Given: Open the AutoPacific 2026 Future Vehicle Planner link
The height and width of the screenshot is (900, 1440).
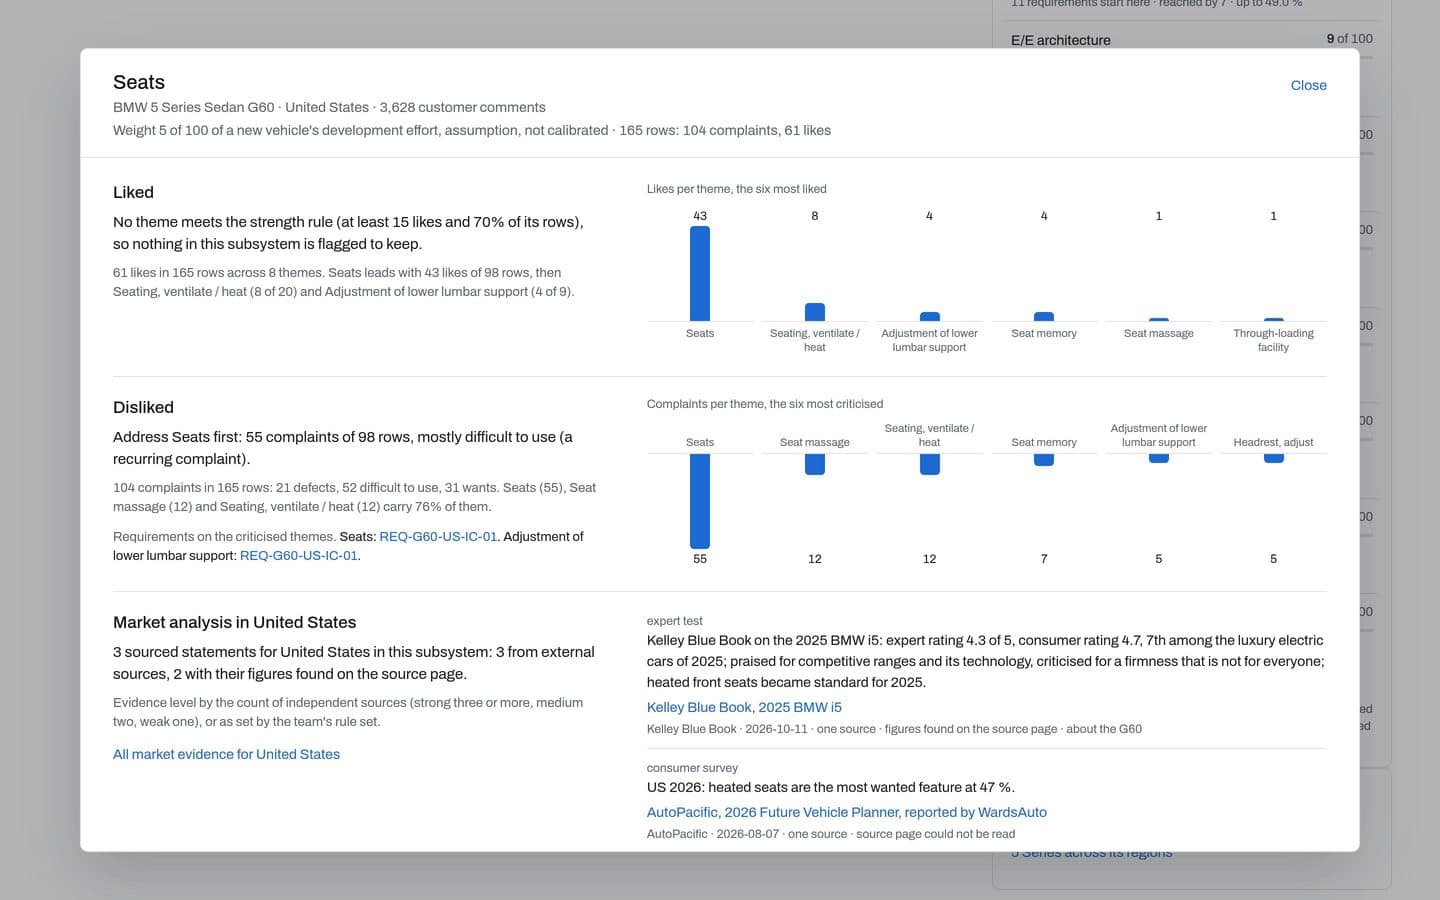Looking at the screenshot, I should 847,812.
